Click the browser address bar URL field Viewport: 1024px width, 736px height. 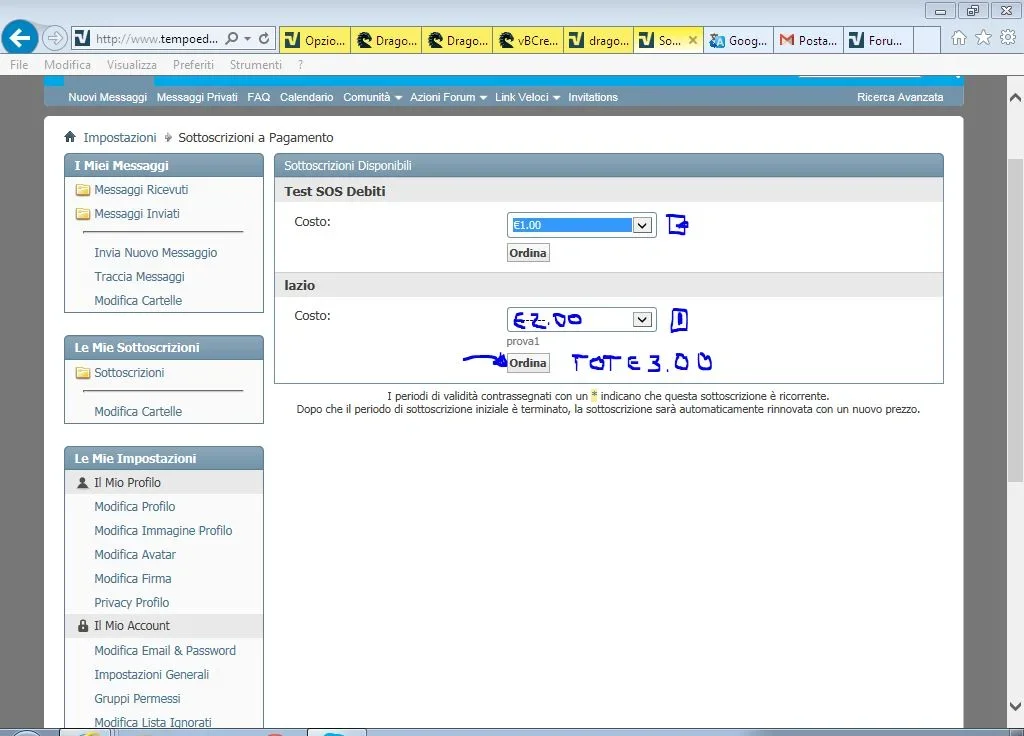pyautogui.click(x=157, y=39)
